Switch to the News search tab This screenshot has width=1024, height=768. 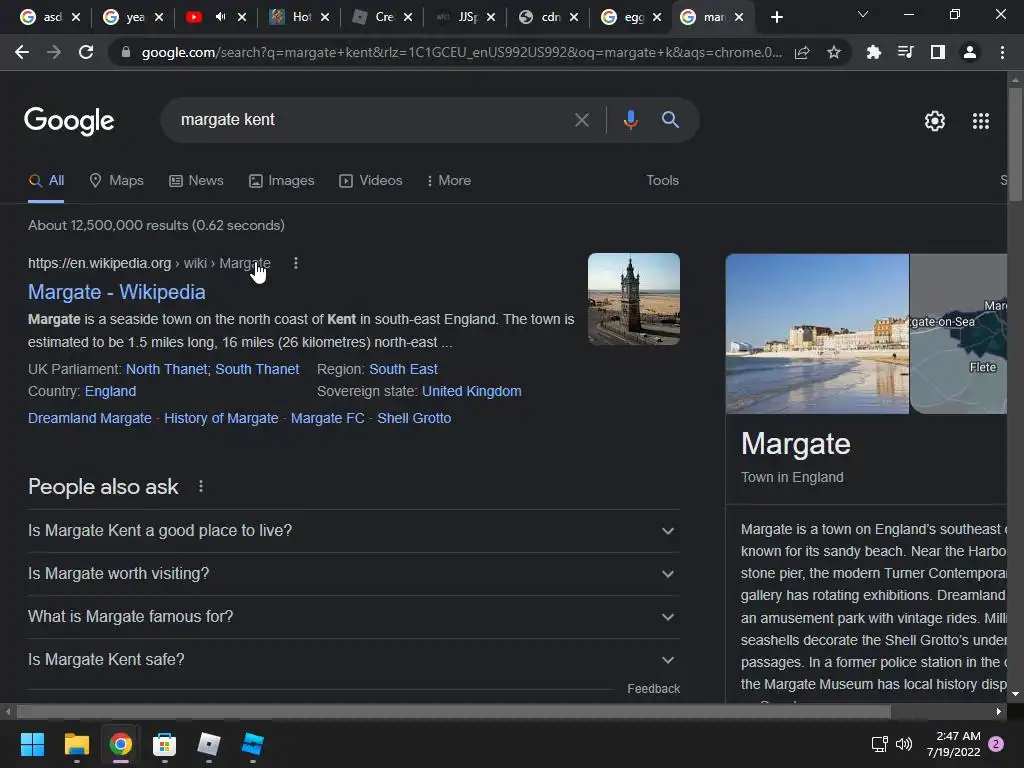tap(196, 180)
